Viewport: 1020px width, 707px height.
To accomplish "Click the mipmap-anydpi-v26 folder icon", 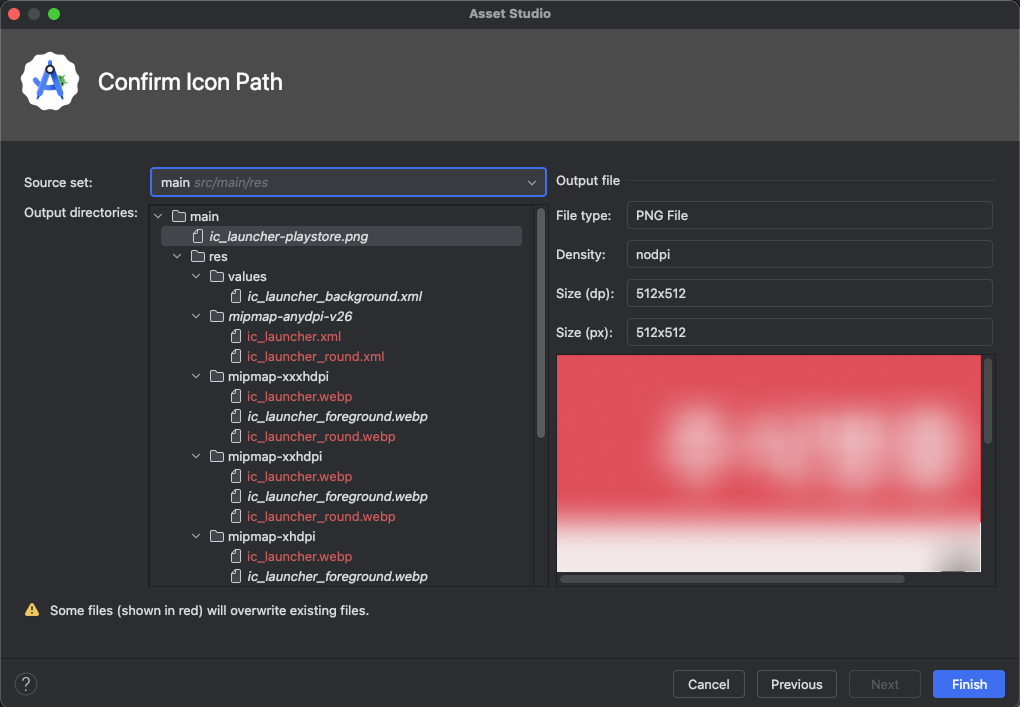I will 217,316.
